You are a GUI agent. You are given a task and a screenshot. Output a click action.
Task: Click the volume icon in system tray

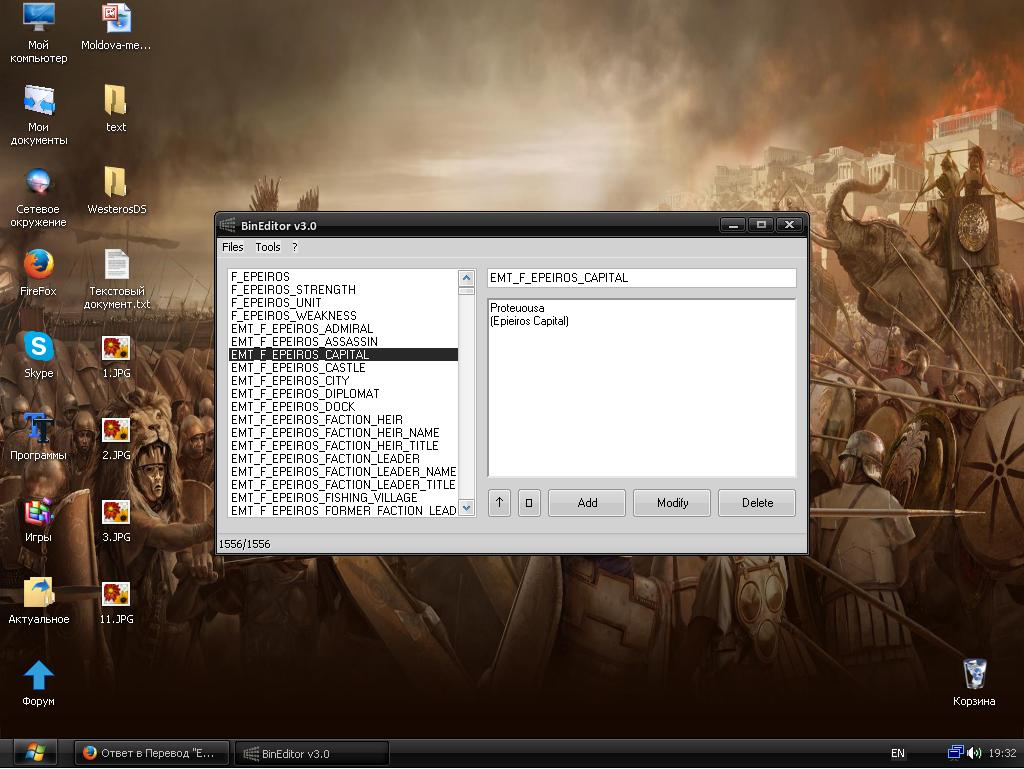[974, 753]
